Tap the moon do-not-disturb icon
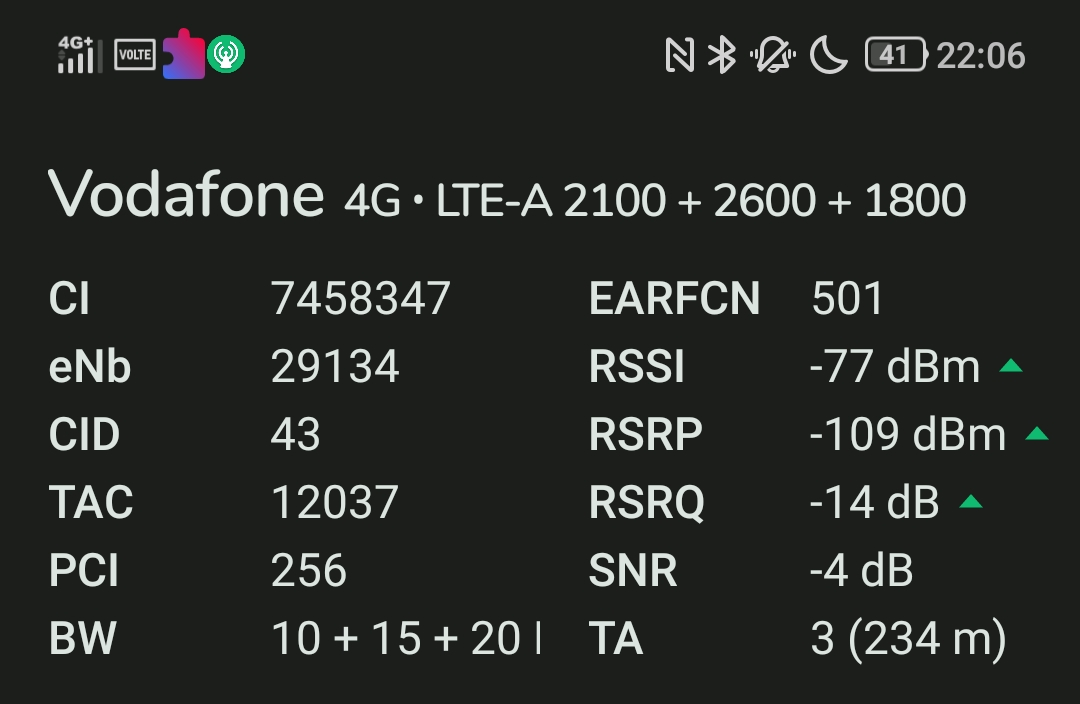 tap(829, 55)
